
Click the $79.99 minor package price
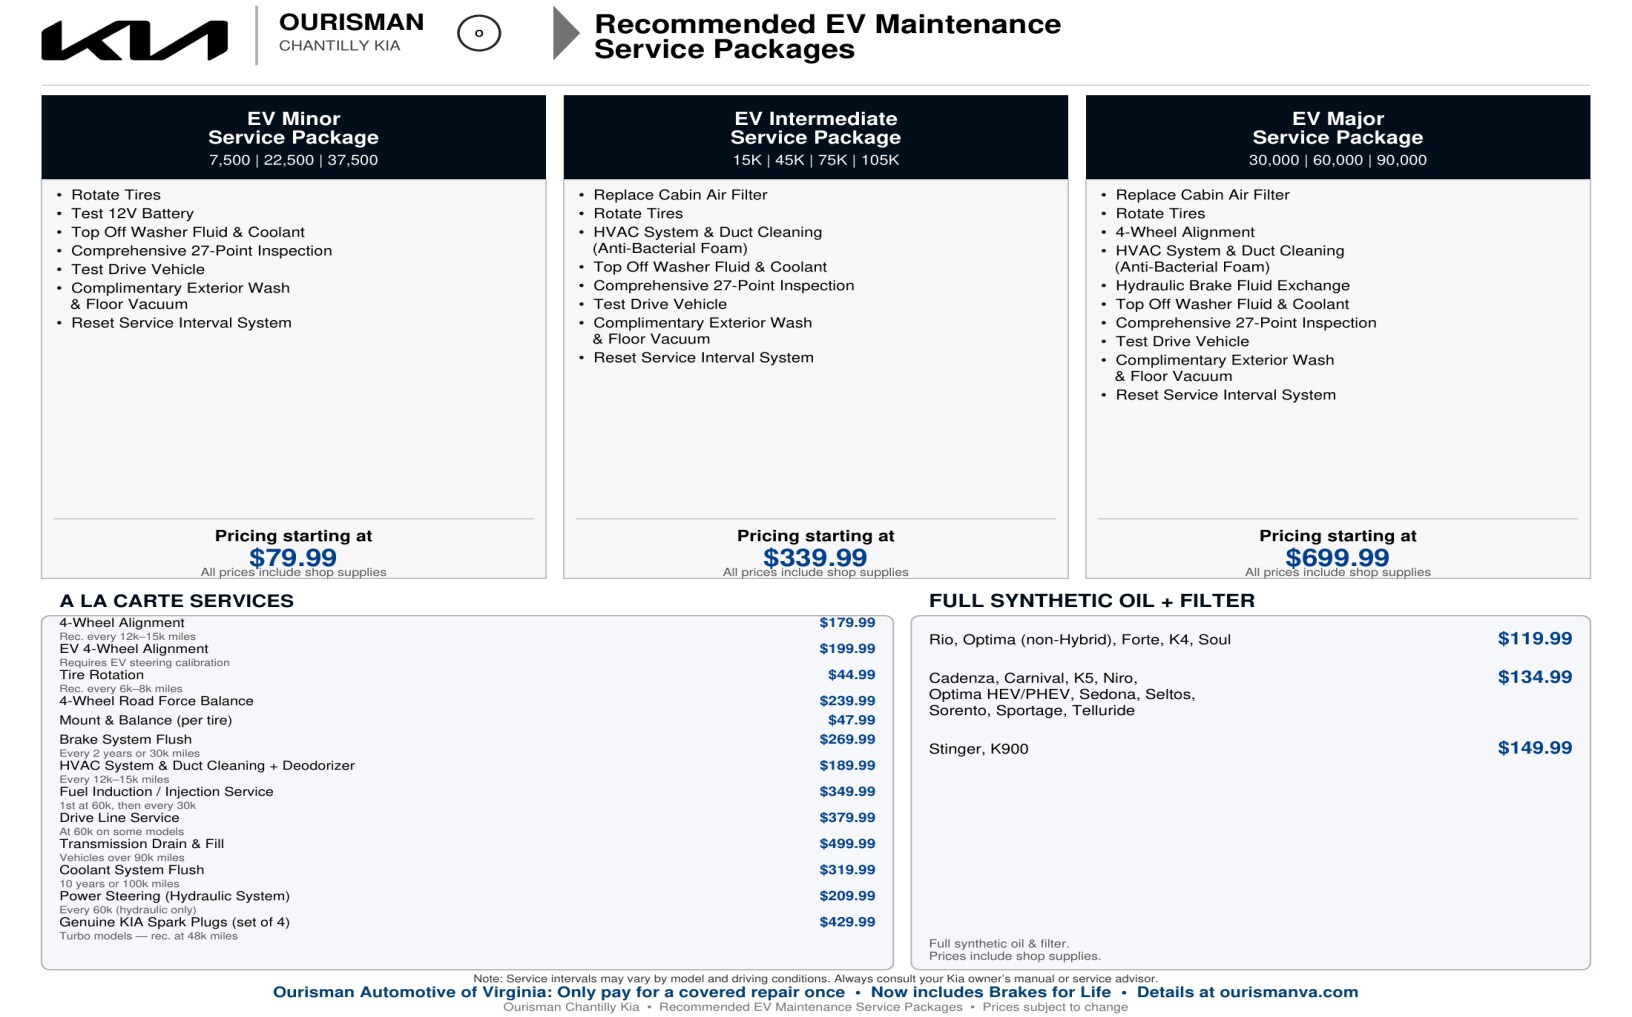pos(293,557)
